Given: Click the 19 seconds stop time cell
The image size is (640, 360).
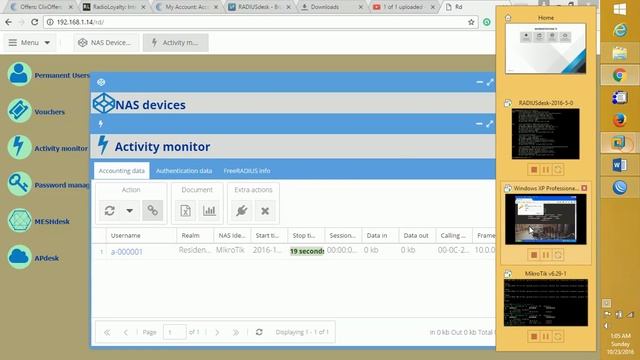Looking at the screenshot, I should click(307, 251).
